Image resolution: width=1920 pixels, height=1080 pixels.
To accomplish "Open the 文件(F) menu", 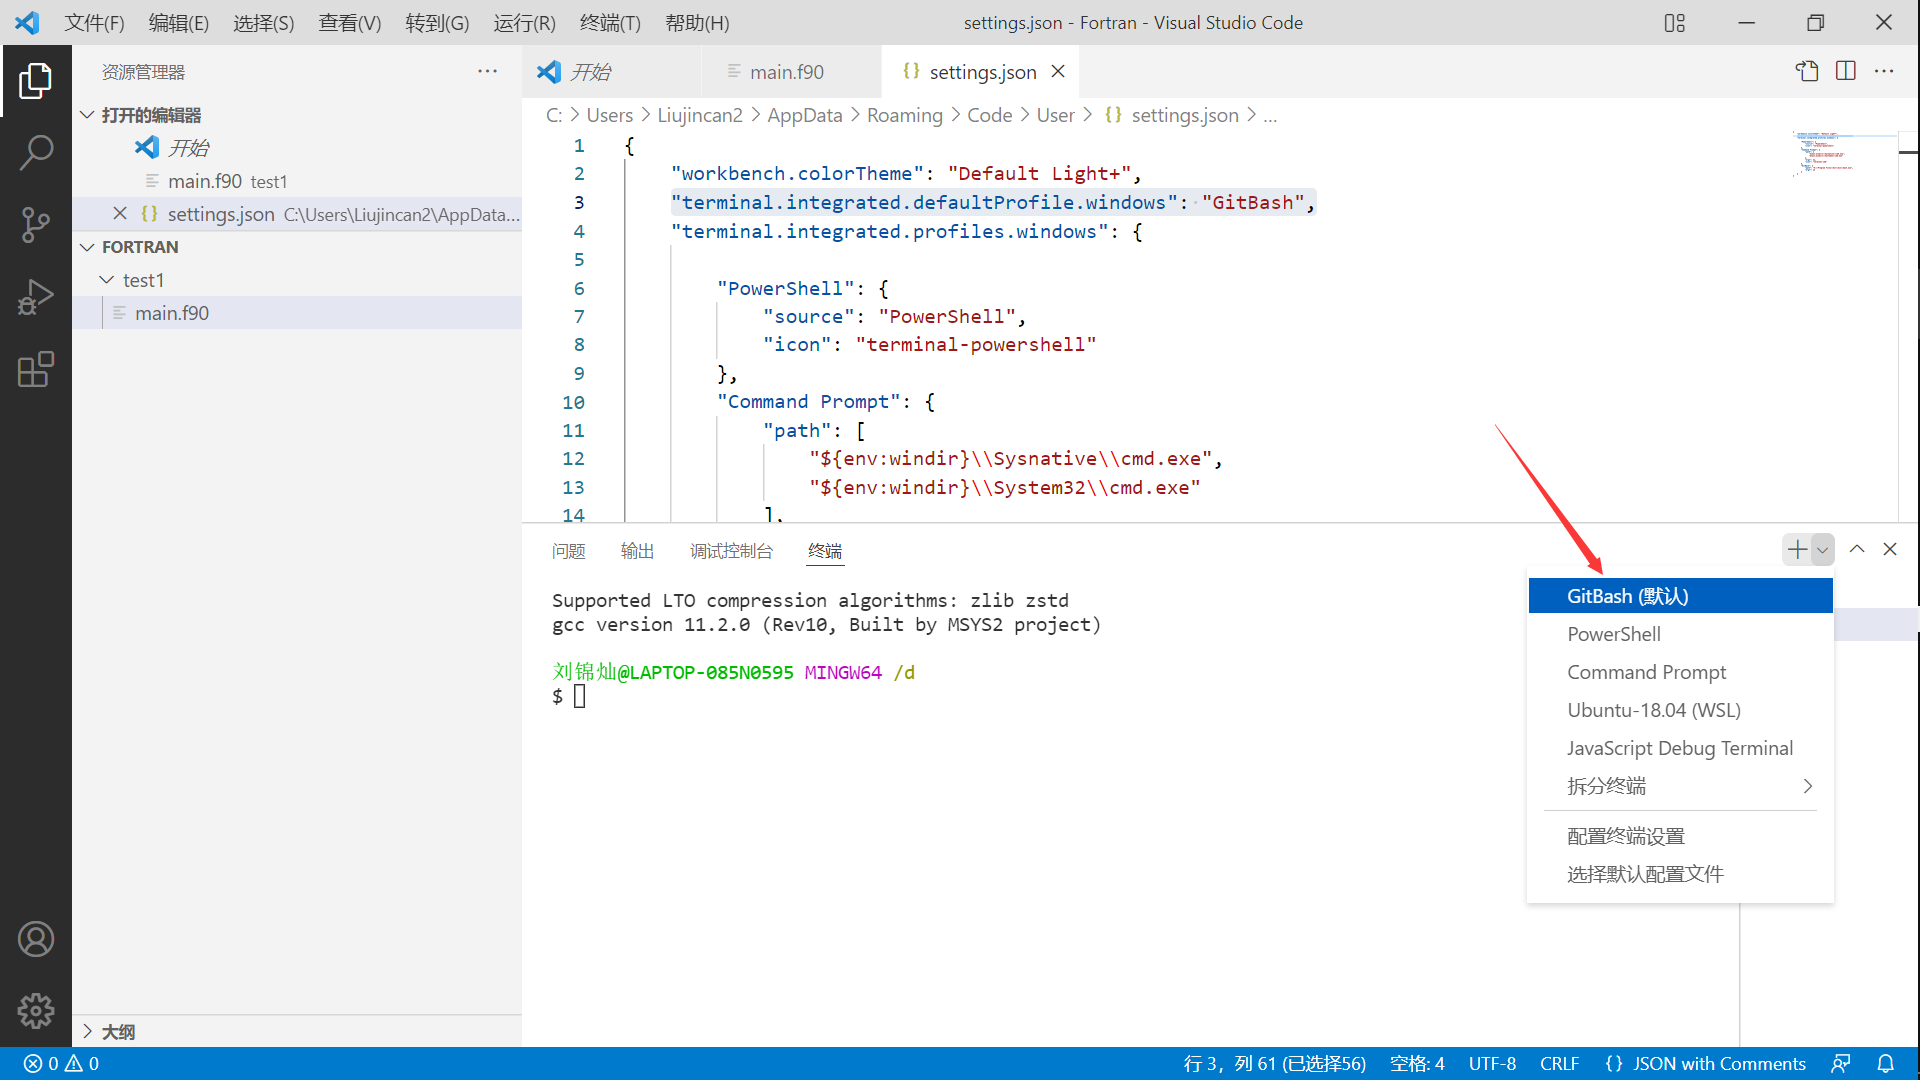I will [x=94, y=22].
